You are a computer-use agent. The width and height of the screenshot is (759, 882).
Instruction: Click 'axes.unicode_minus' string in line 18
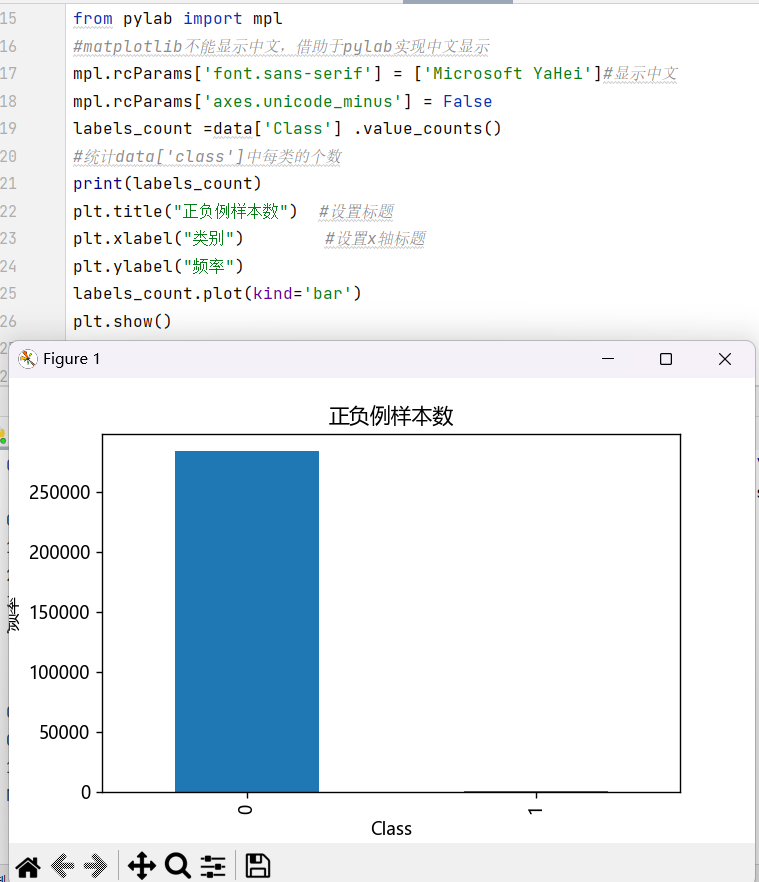pyautogui.click(x=303, y=101)
